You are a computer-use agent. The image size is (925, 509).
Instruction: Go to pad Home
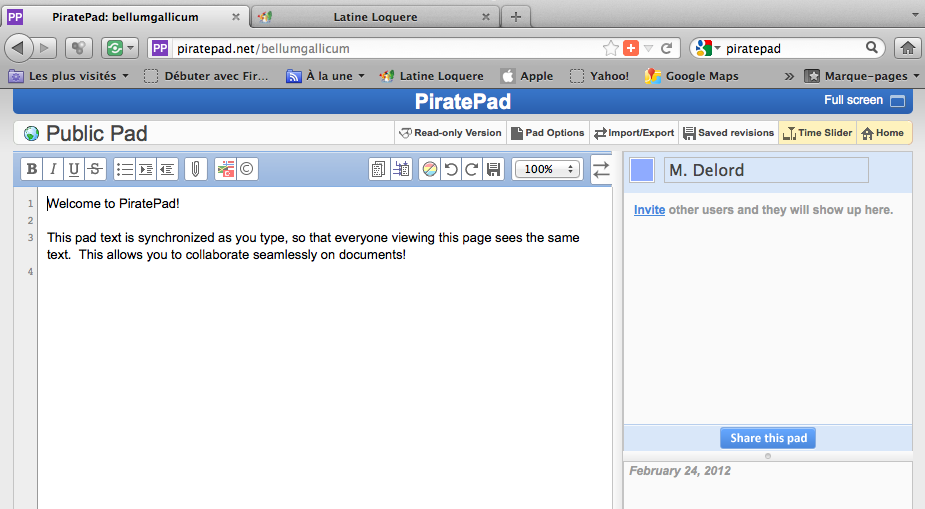pyautogui.click(x=883, y=133)
